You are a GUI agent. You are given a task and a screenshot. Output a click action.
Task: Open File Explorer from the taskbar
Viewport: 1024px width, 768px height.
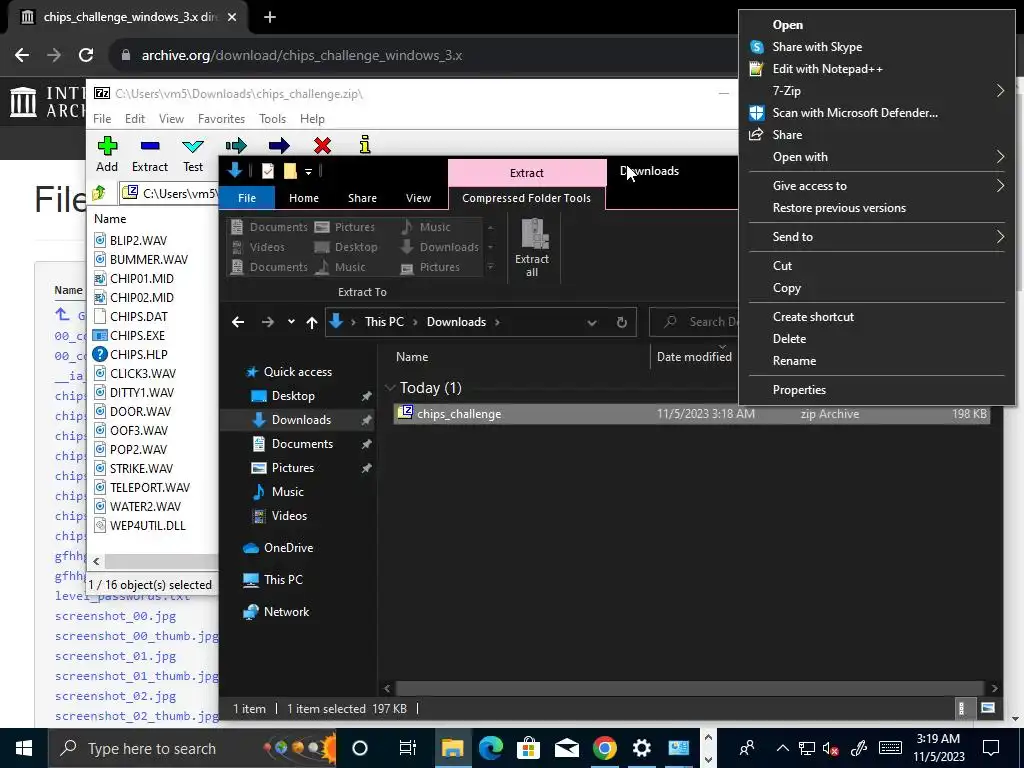coord(452,748)
